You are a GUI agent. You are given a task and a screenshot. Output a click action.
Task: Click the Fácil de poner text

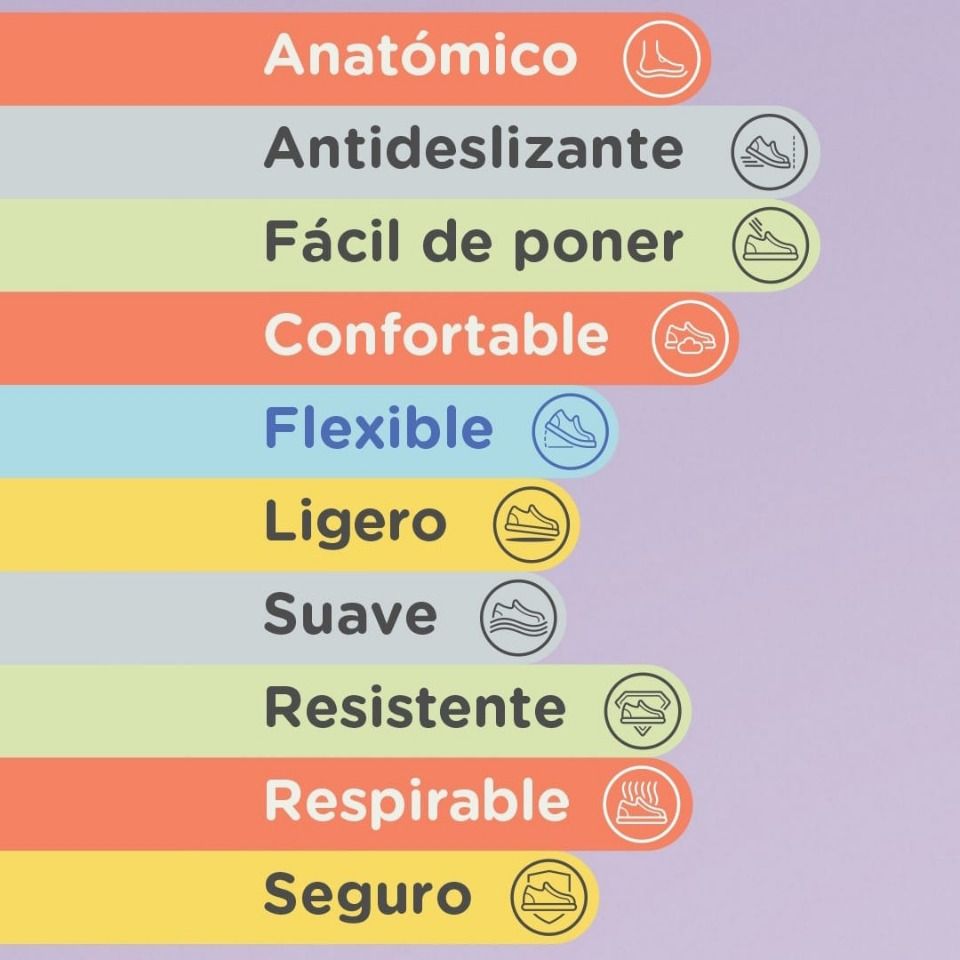[473, 243]
